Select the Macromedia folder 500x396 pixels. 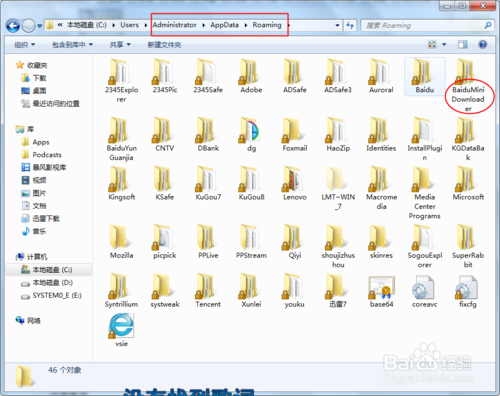coord(381,188)
